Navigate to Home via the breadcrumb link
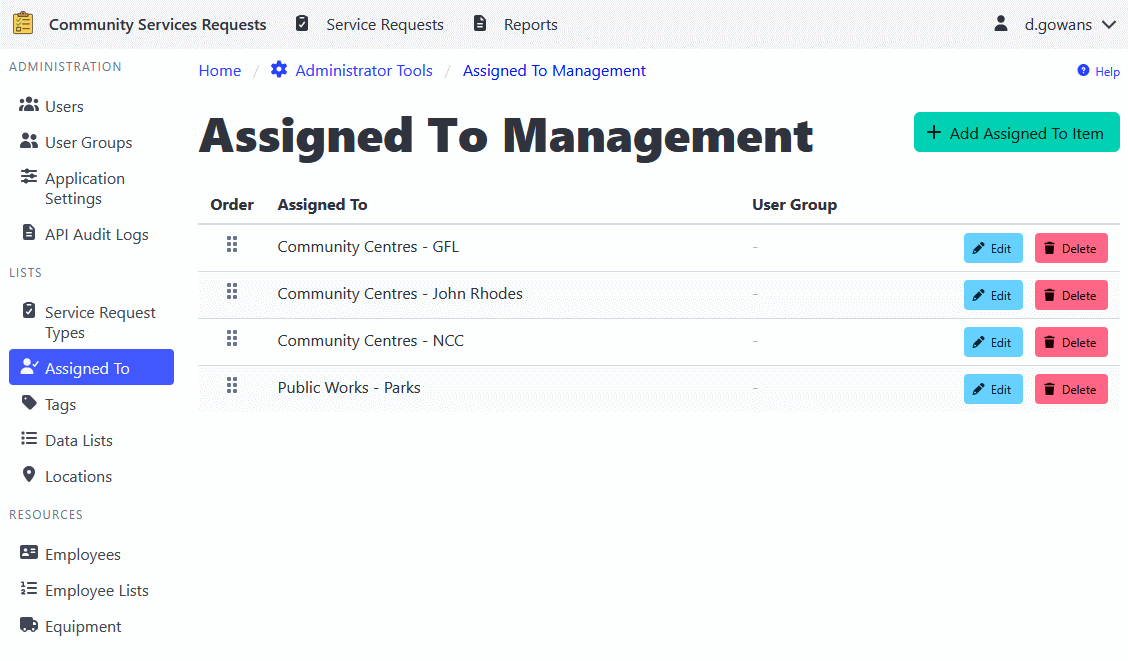This screenshot has height=661, width=1128. pyautogui.click(x=219, y=70)
